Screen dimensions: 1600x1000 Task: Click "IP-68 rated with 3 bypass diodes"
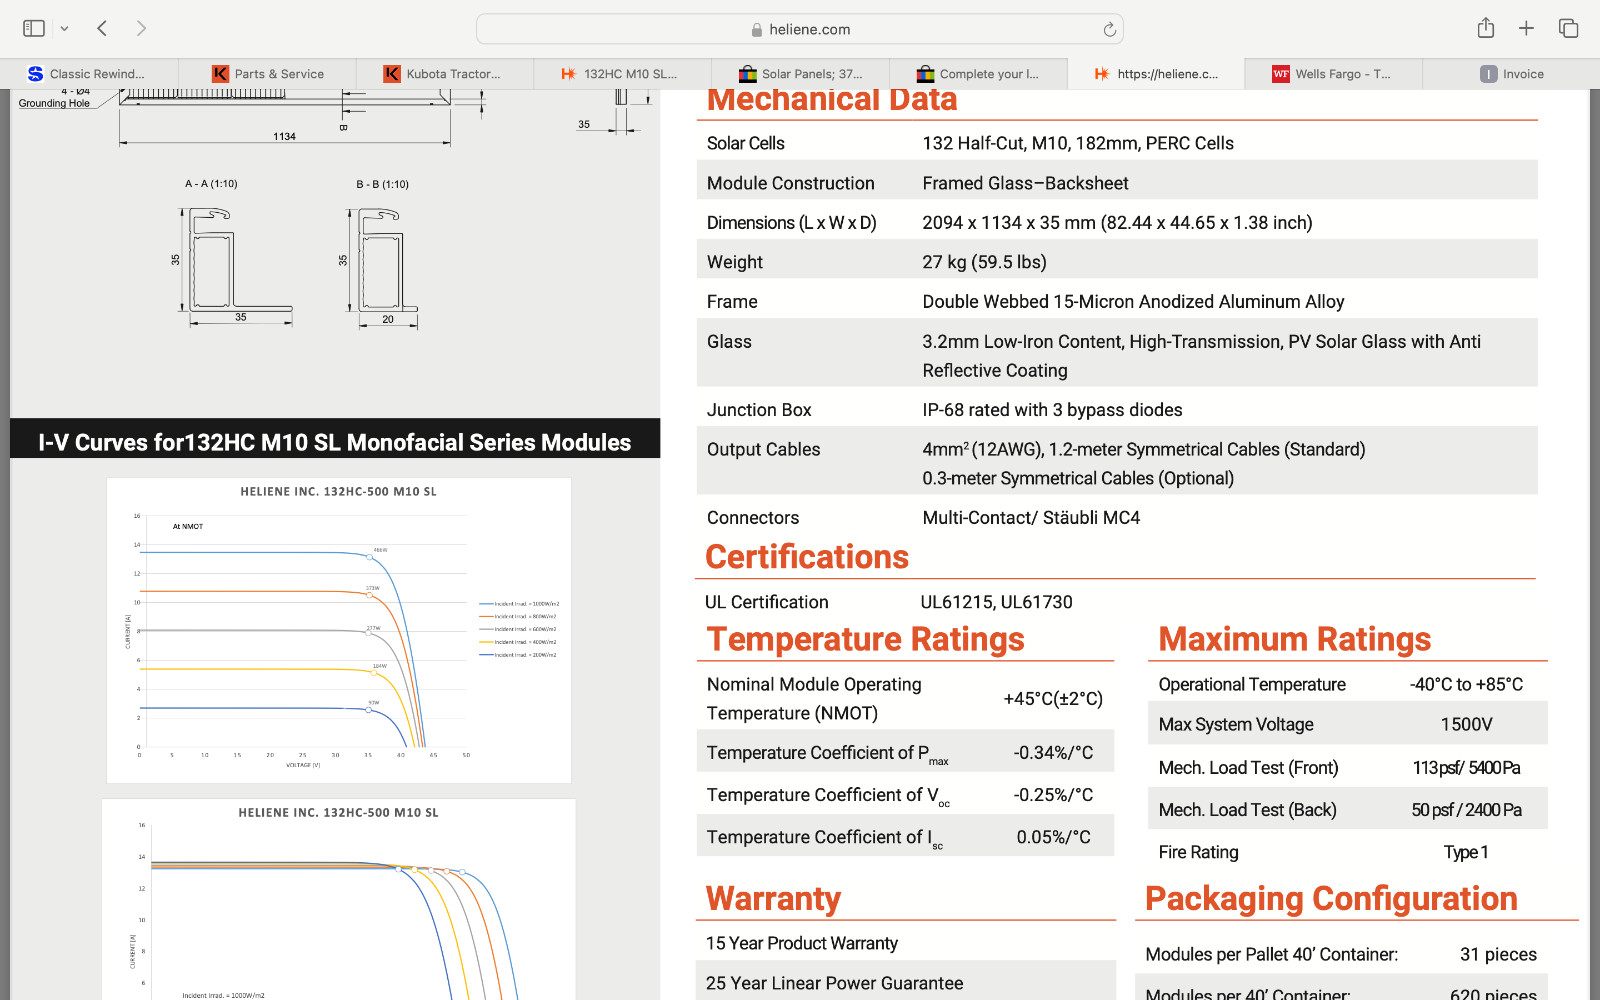point(1052,410)
